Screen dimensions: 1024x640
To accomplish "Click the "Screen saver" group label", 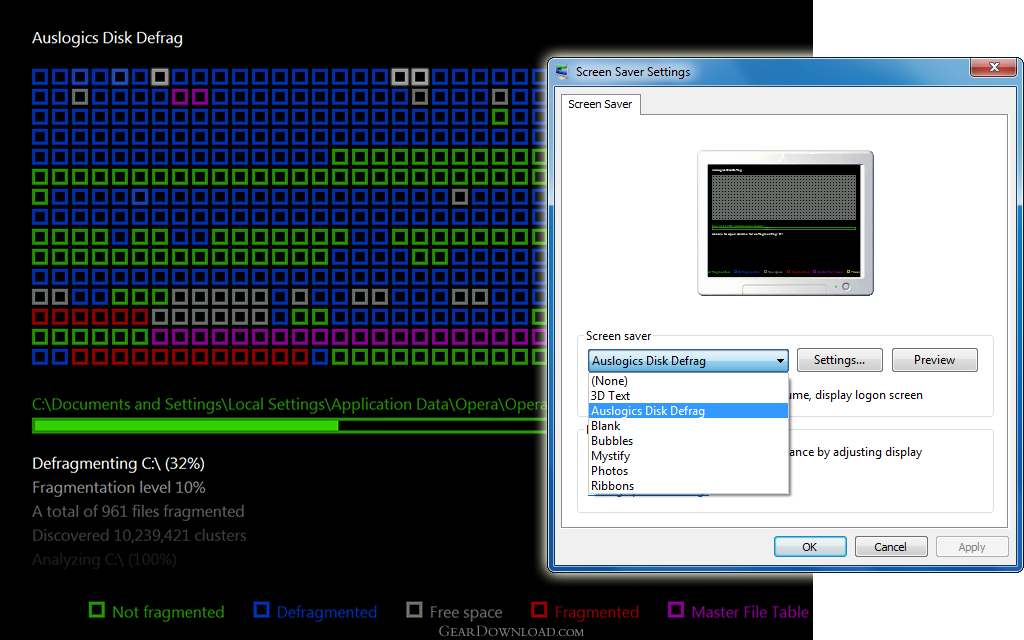I will click(618, 336).
